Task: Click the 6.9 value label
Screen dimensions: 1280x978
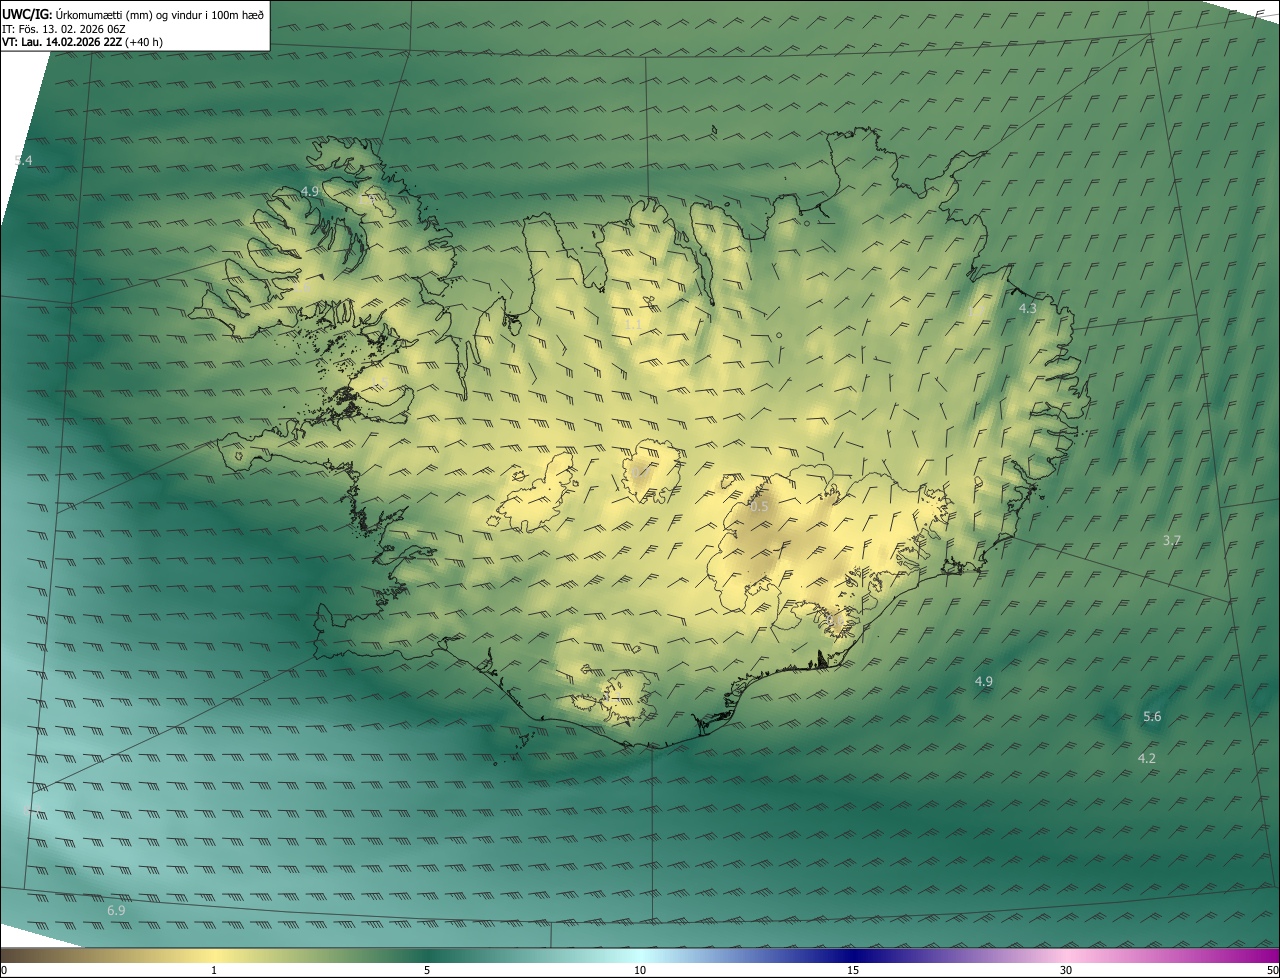Action: [x=116, y=911]
